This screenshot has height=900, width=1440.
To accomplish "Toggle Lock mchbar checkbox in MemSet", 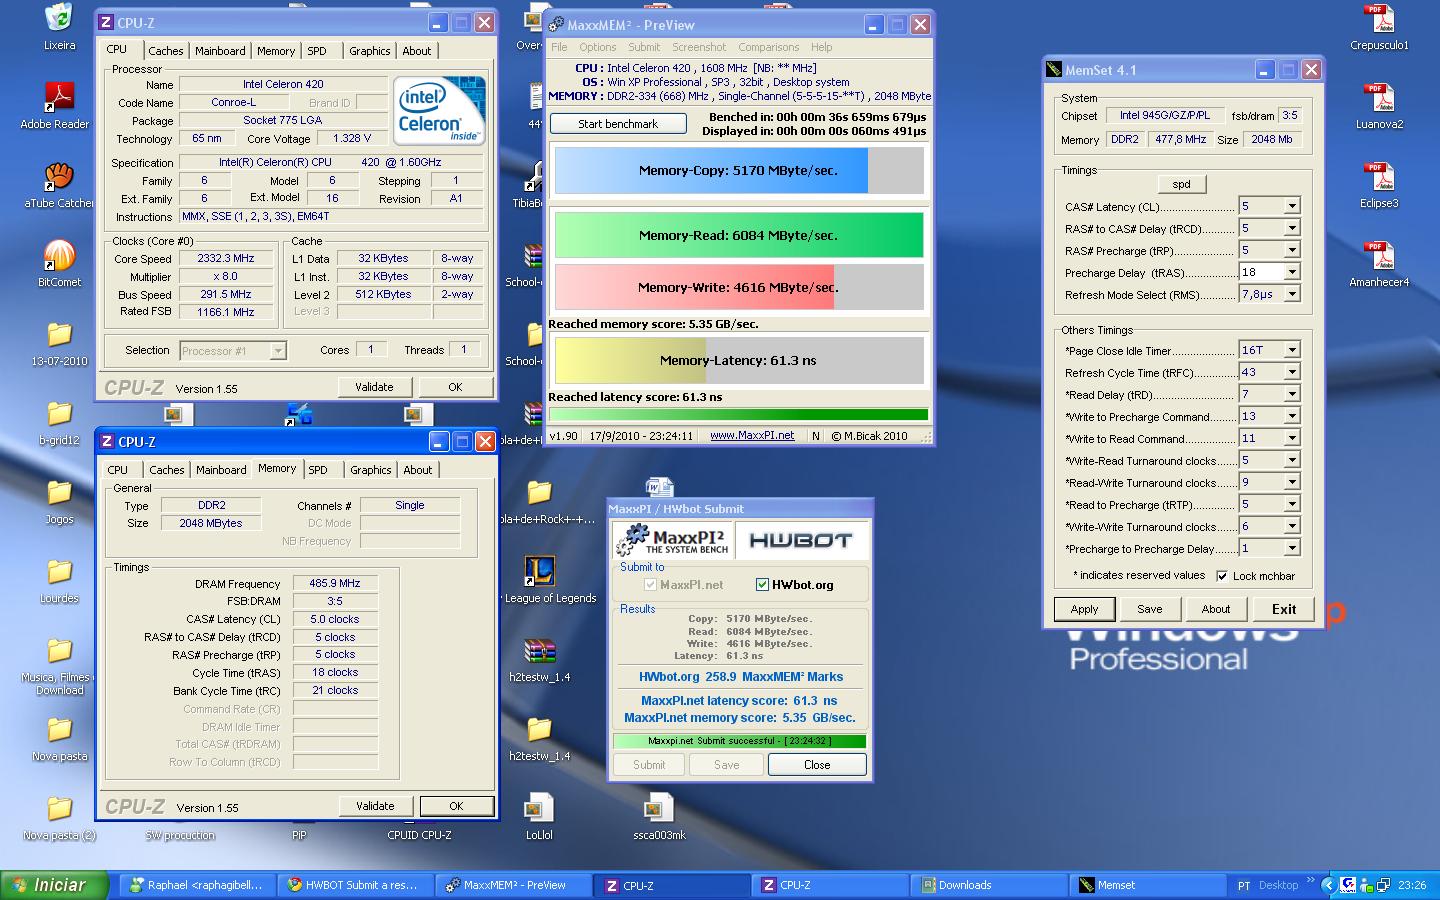I will pyautogui.click(x=1222, y=576).
